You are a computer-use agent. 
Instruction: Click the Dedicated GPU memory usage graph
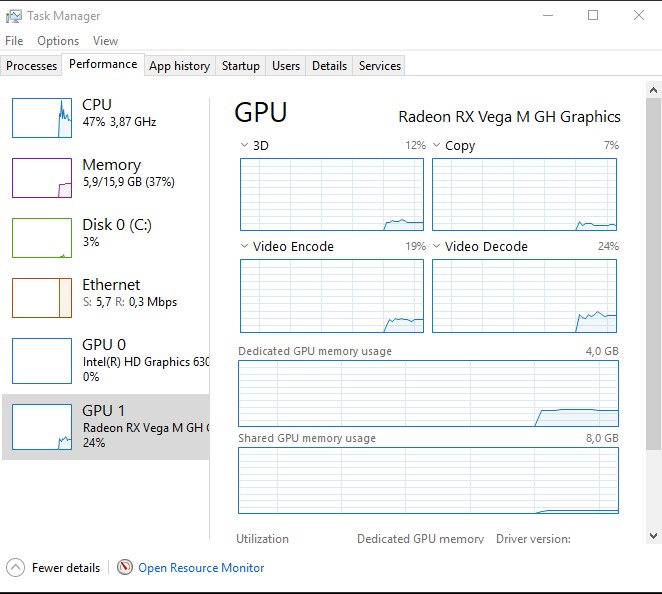[x=429, y=393]
